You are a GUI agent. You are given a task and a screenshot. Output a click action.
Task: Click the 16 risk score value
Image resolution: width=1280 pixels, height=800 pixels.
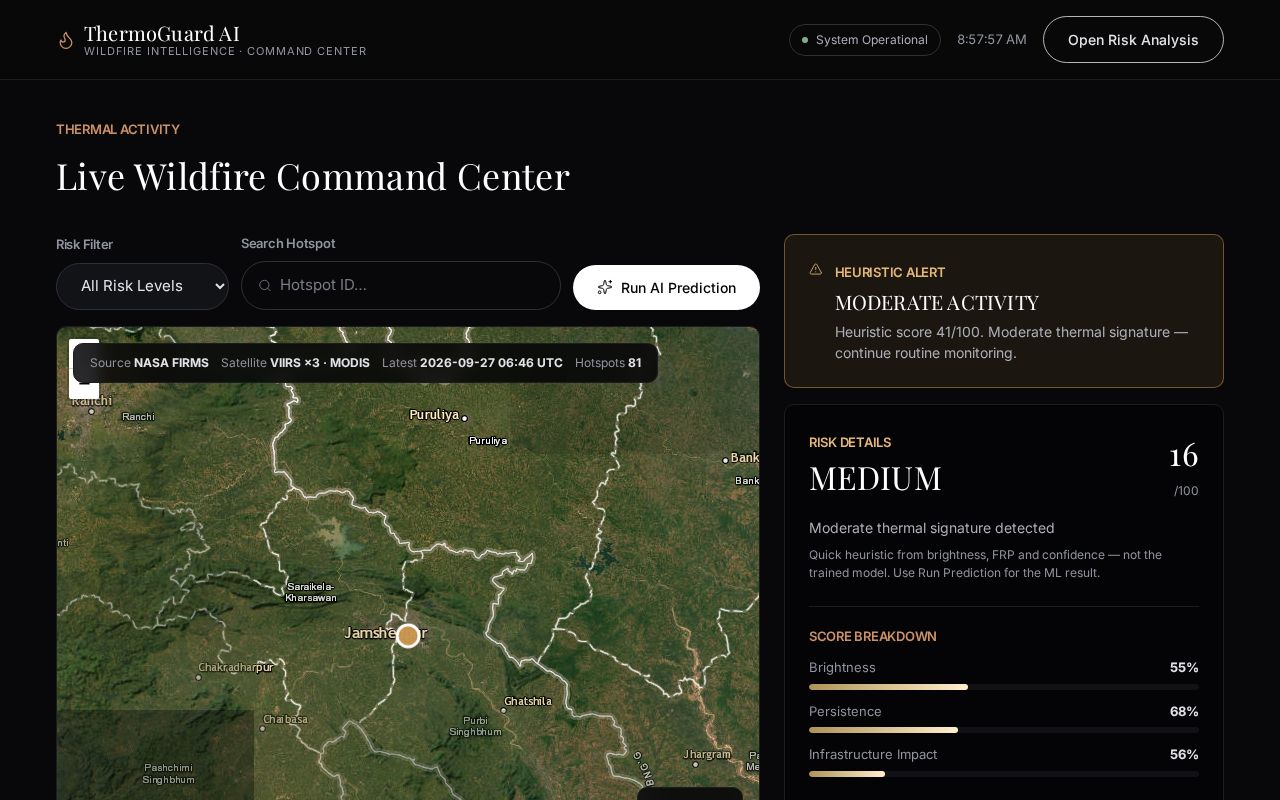[1184, 456]
